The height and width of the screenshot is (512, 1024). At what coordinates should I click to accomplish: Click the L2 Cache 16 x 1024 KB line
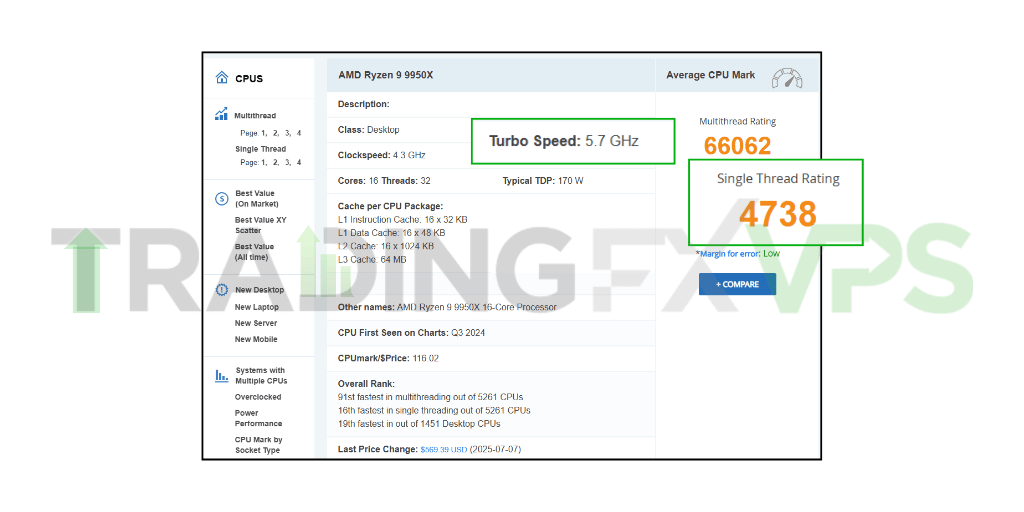386,246
